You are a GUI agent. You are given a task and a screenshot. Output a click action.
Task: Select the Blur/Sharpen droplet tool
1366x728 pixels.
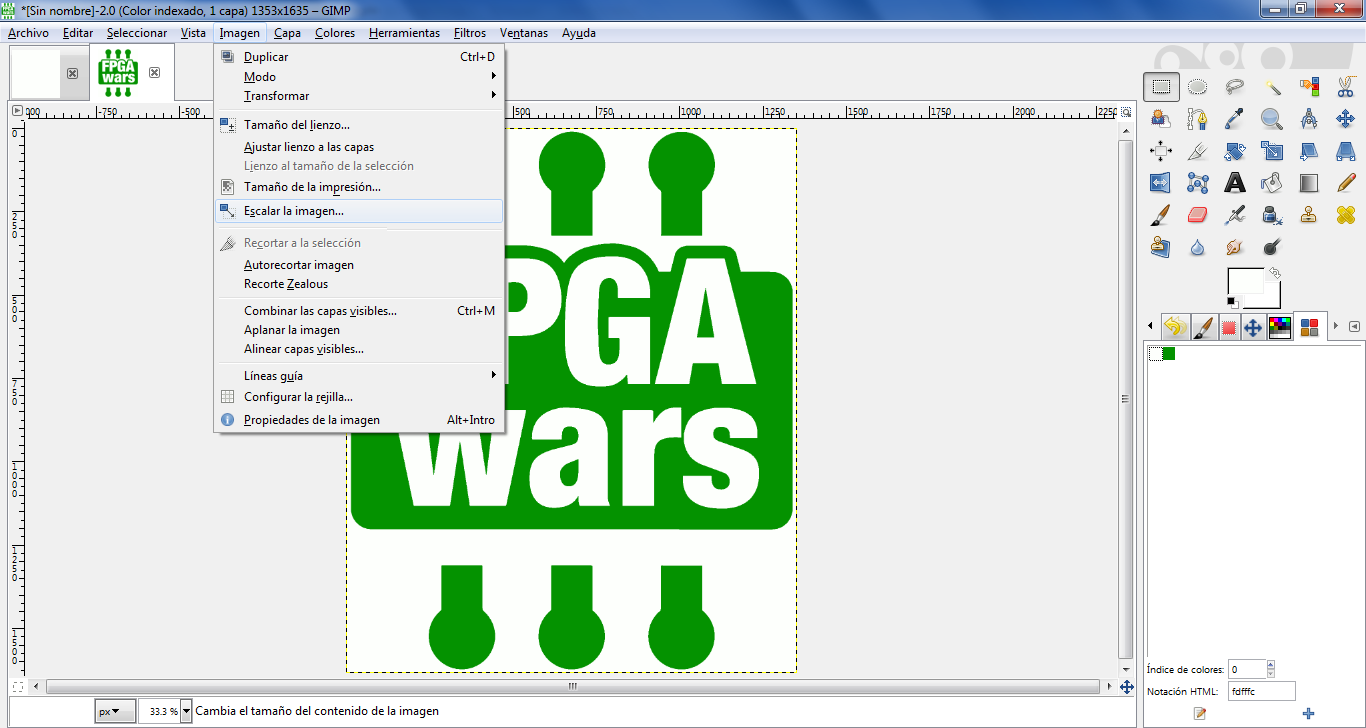click(1198, 247)
